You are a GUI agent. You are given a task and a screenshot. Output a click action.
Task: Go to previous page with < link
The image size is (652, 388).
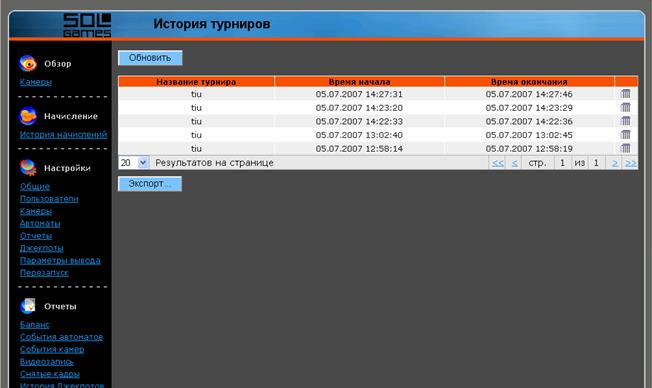515,163
